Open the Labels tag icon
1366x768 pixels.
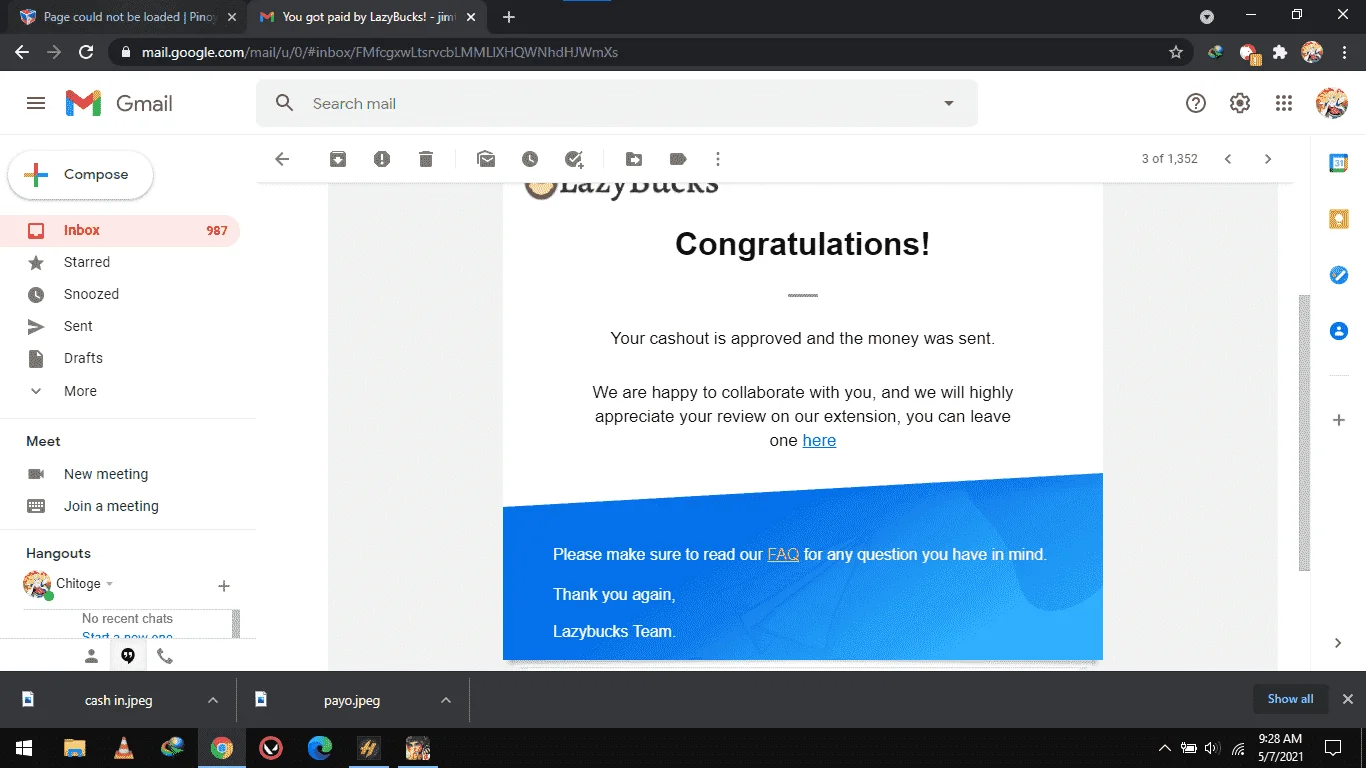coord(678,159)
